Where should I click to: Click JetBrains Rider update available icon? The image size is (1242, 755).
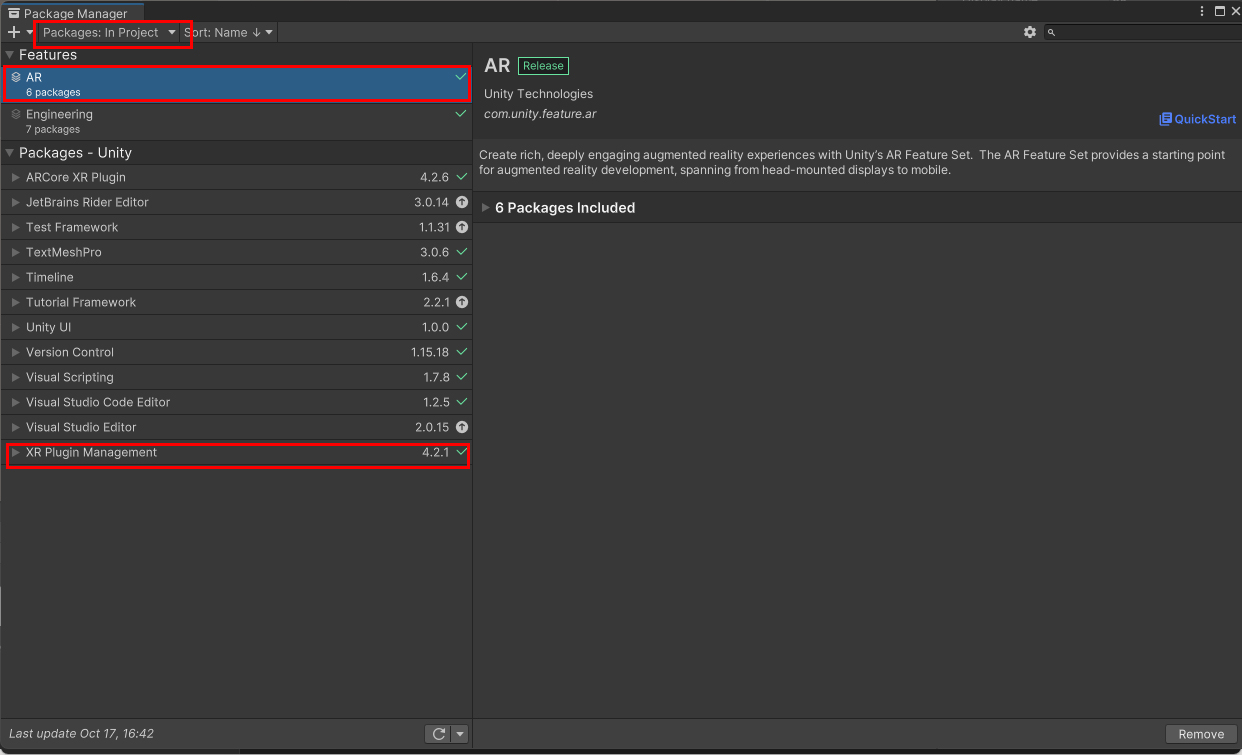(x=461, y=202)
